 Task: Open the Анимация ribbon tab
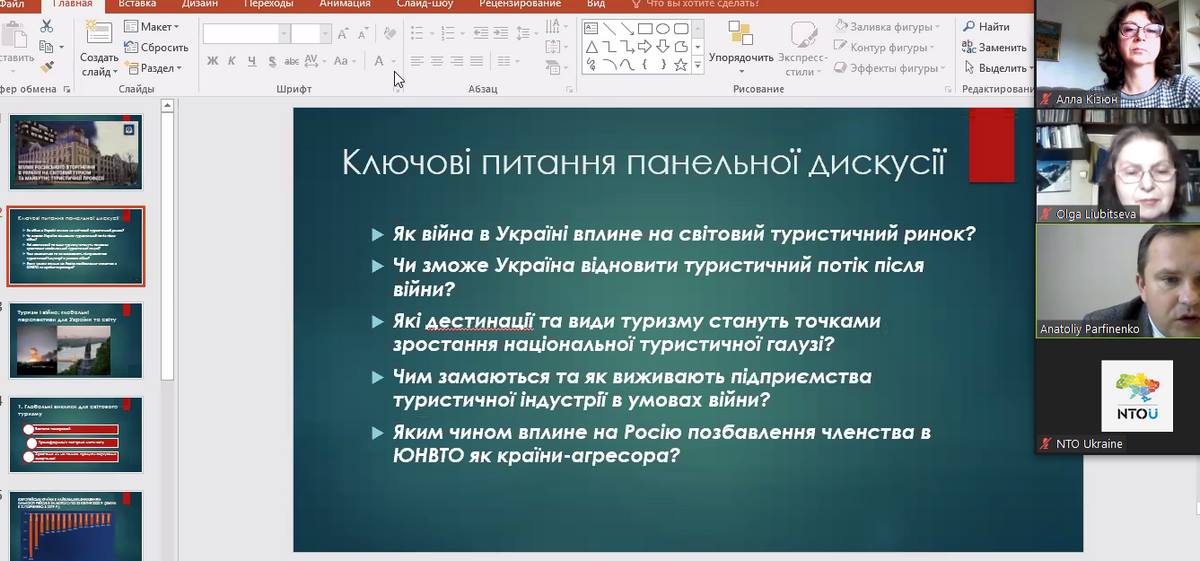coord(344,4)
